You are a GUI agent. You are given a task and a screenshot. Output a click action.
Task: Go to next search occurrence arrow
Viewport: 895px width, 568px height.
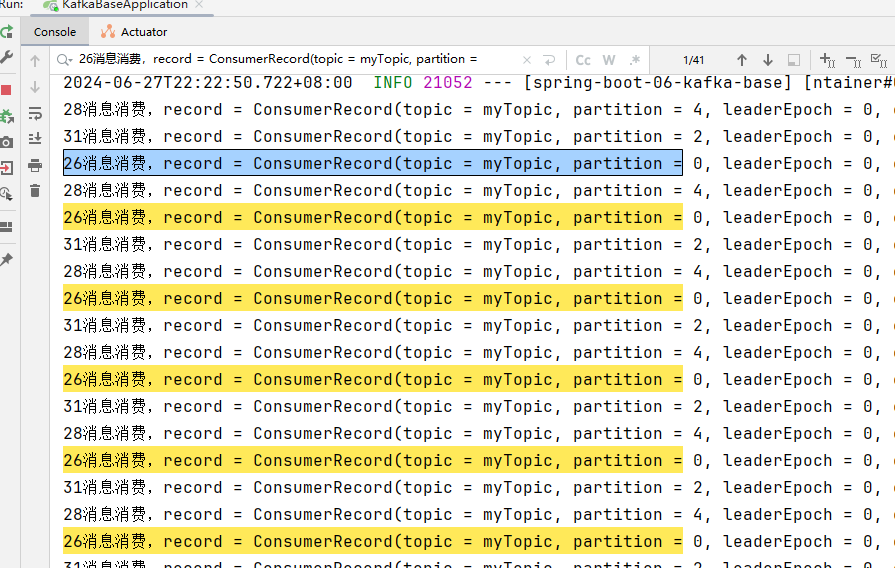point(768,60)
